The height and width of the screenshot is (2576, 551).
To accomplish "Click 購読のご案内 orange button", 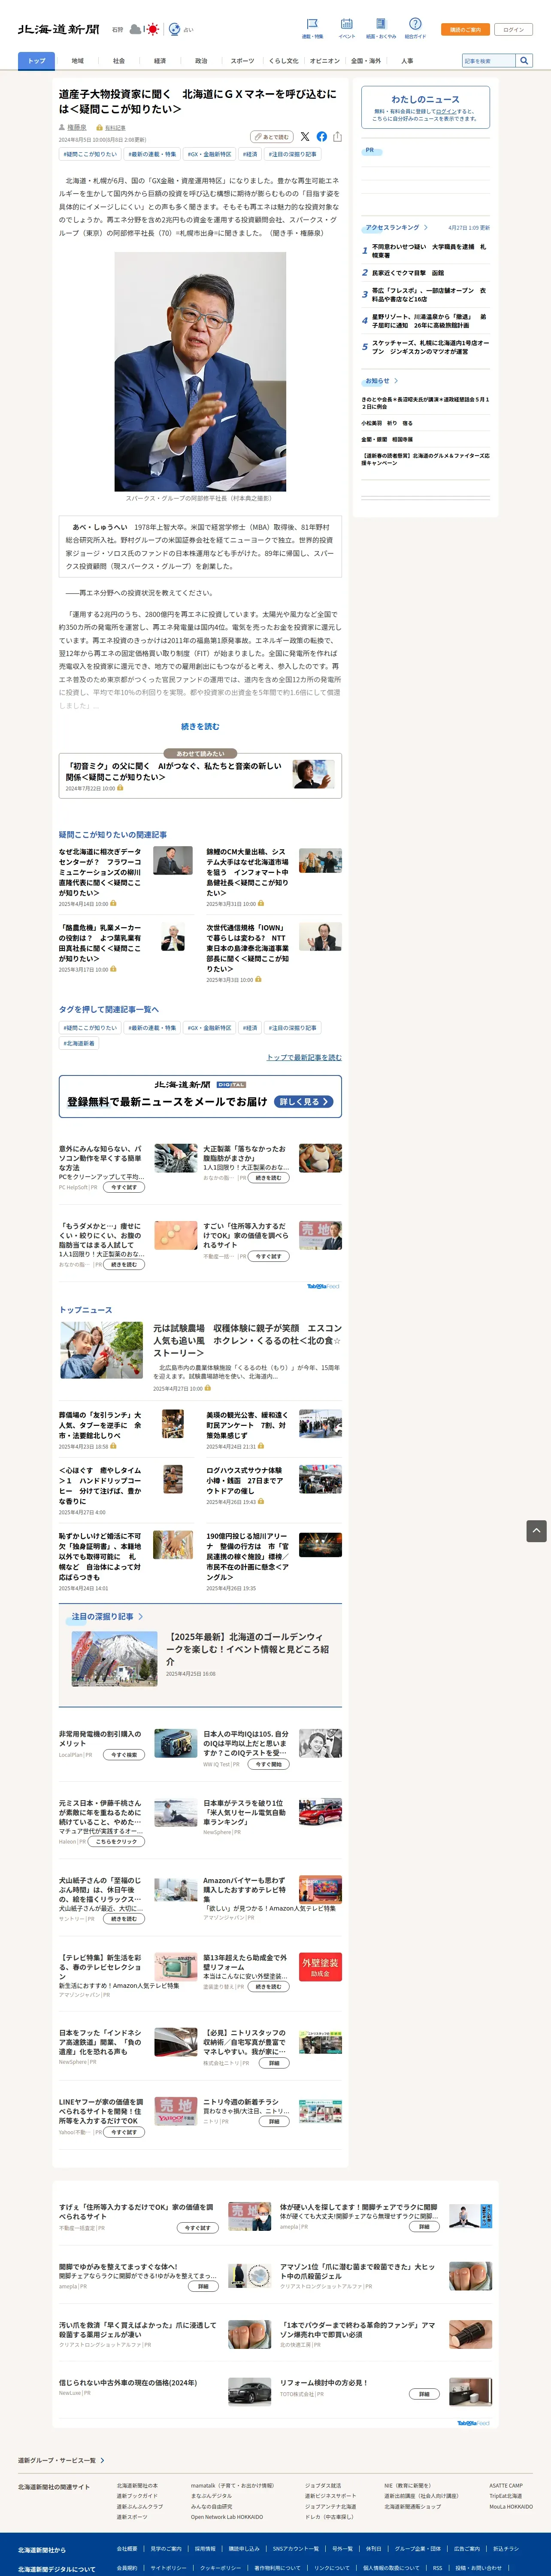I will [x=465, y=30].
